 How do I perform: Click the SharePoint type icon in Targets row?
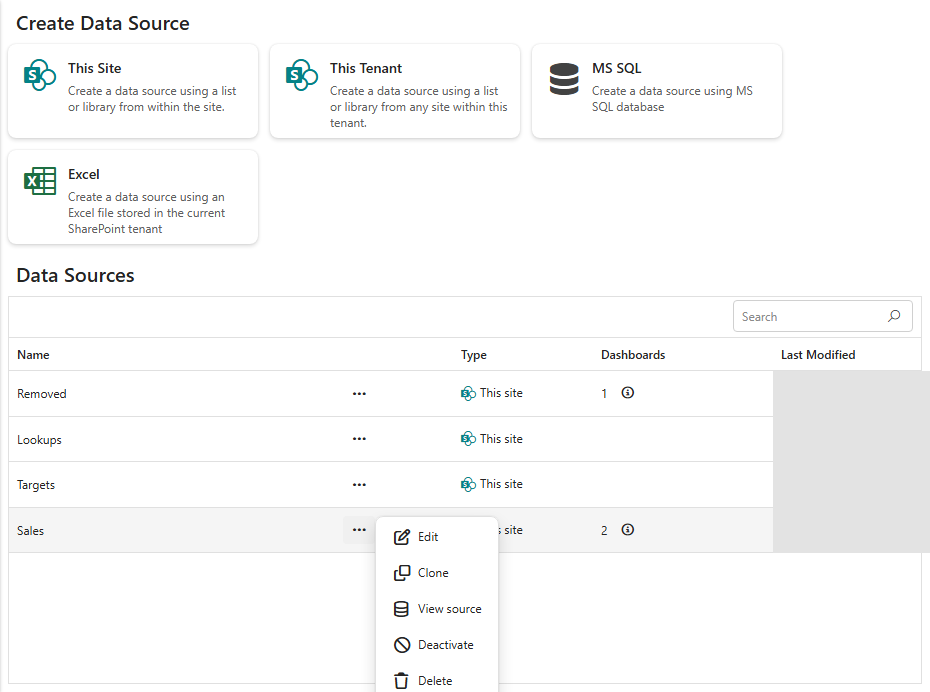[x=468, y=484]
